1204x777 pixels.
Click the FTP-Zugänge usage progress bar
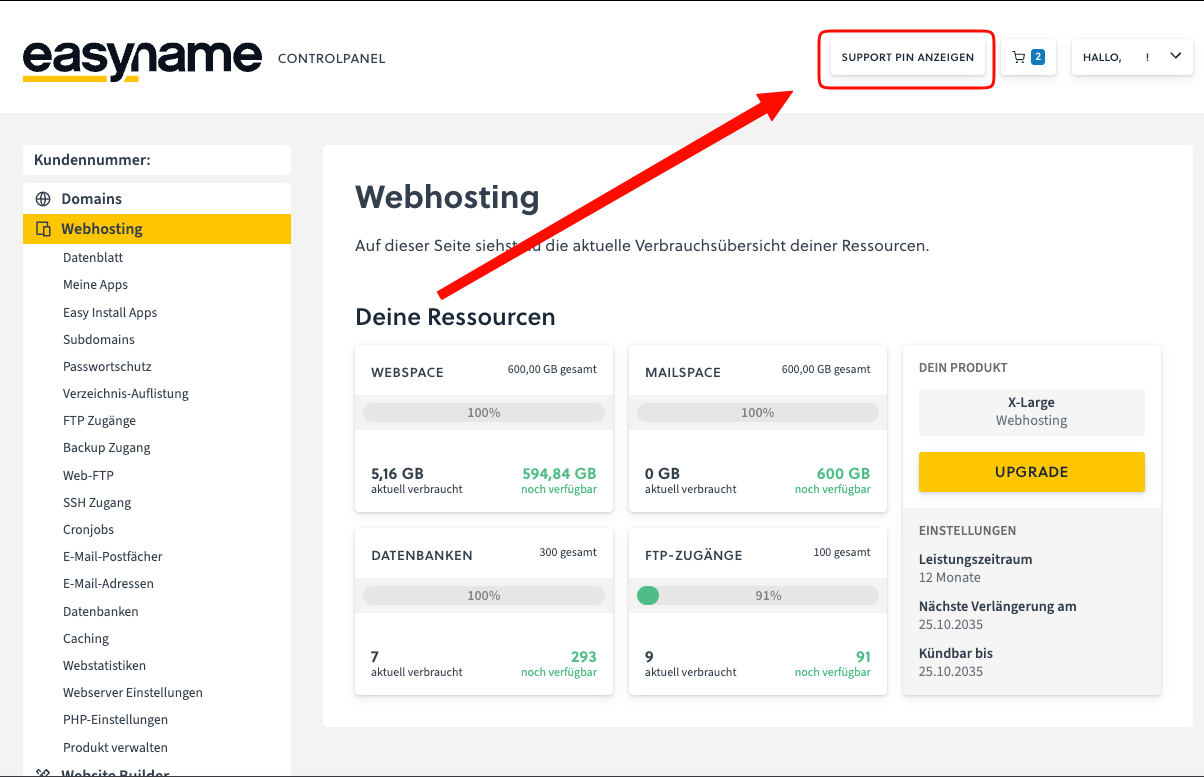click(x=757, y=596)
